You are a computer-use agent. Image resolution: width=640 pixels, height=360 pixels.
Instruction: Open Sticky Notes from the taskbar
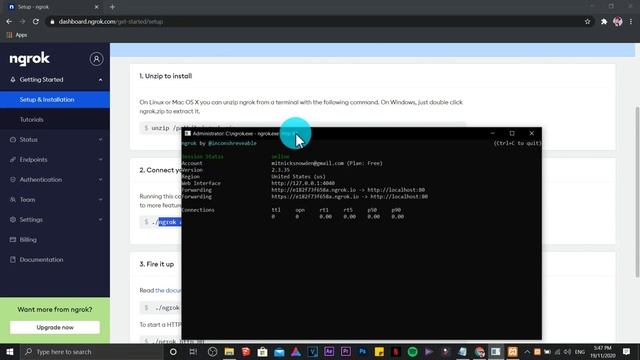tap(379, 352)
